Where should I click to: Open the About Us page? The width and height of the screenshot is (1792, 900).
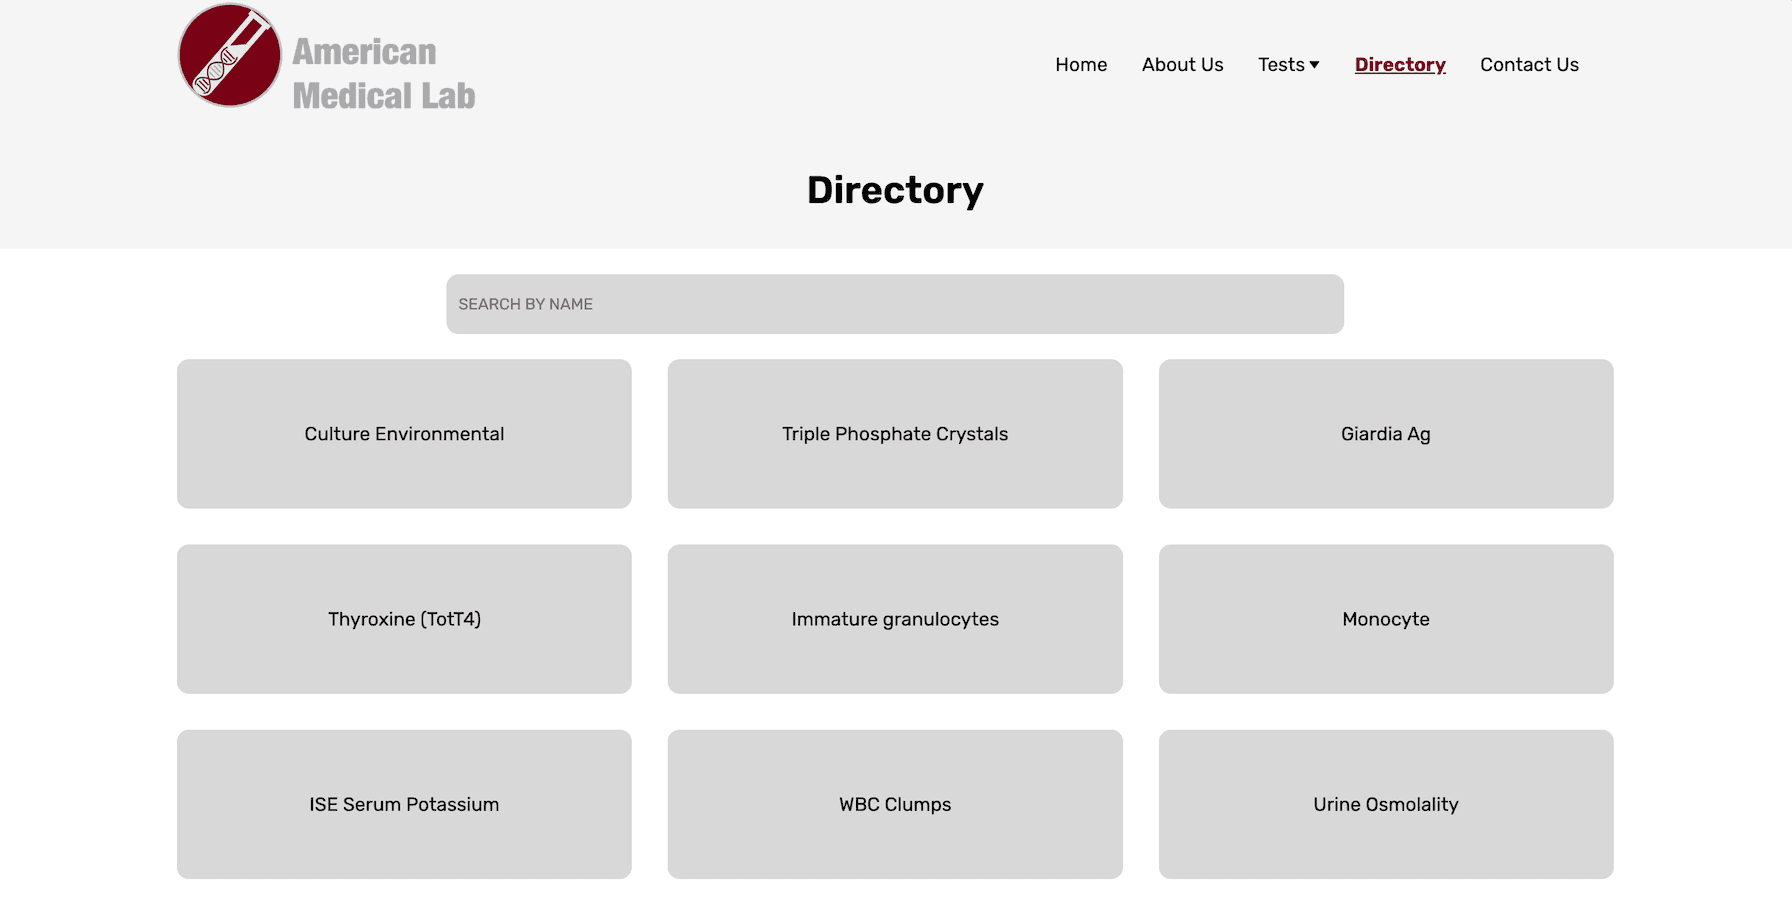point(1182,64)
